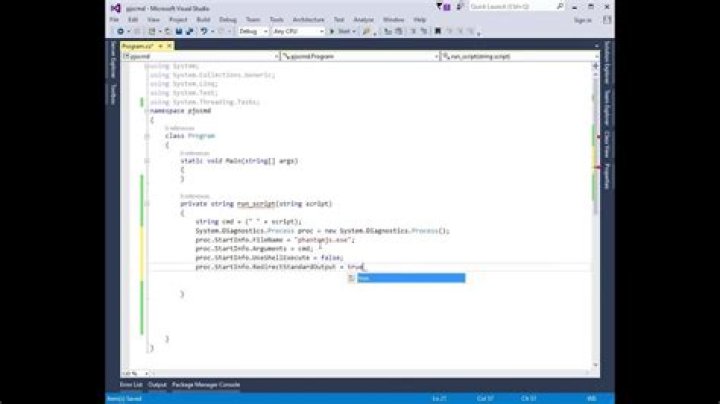Open the Toolbox side tab
The height and width of the screenshot is (404, 720).
point(112,94)
